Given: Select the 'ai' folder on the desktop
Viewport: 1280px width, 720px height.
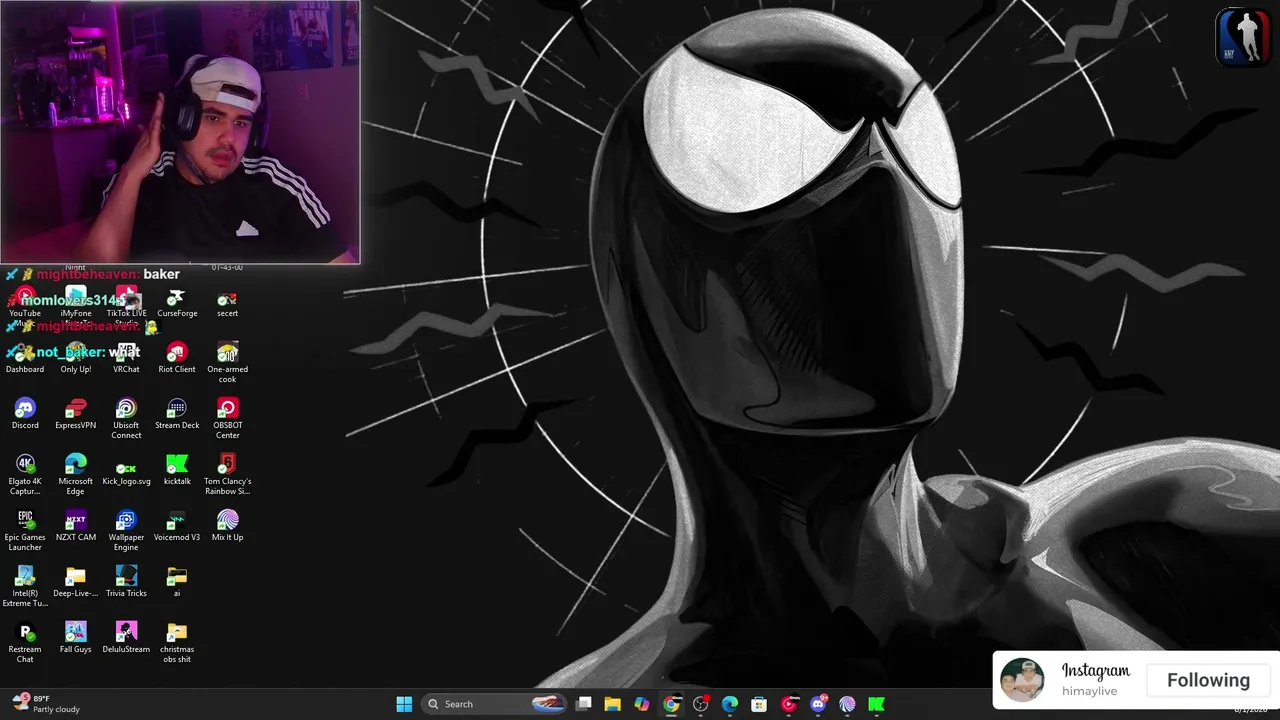Looking at the screenshot, I should 177,581.
